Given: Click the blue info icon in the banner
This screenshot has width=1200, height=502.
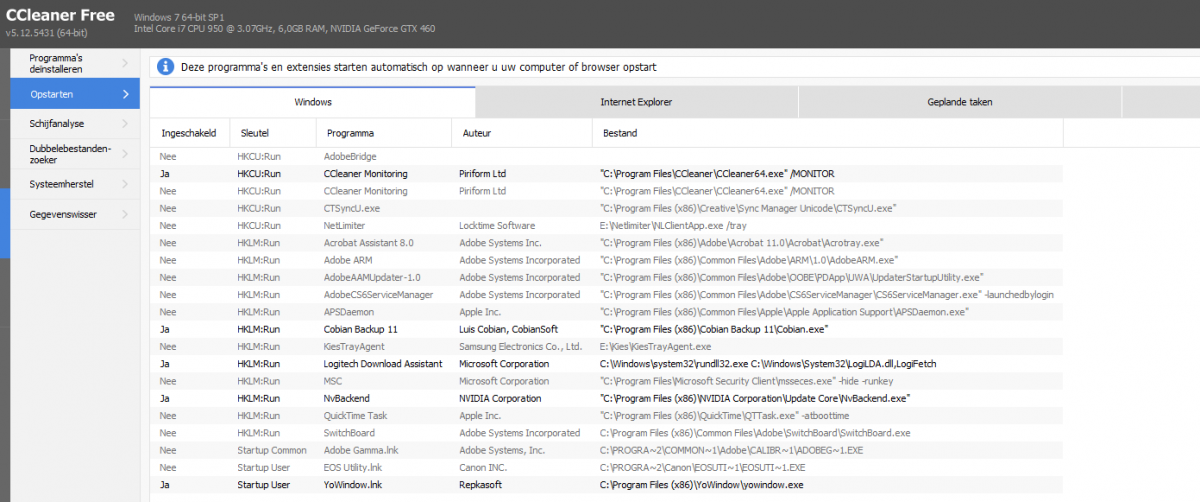Looking at the screenshot, I should pos(166,67).
